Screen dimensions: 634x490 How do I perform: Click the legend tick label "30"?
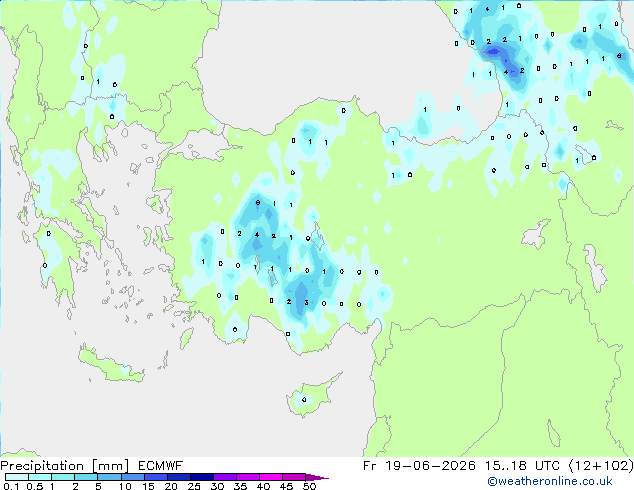point(217,486)
